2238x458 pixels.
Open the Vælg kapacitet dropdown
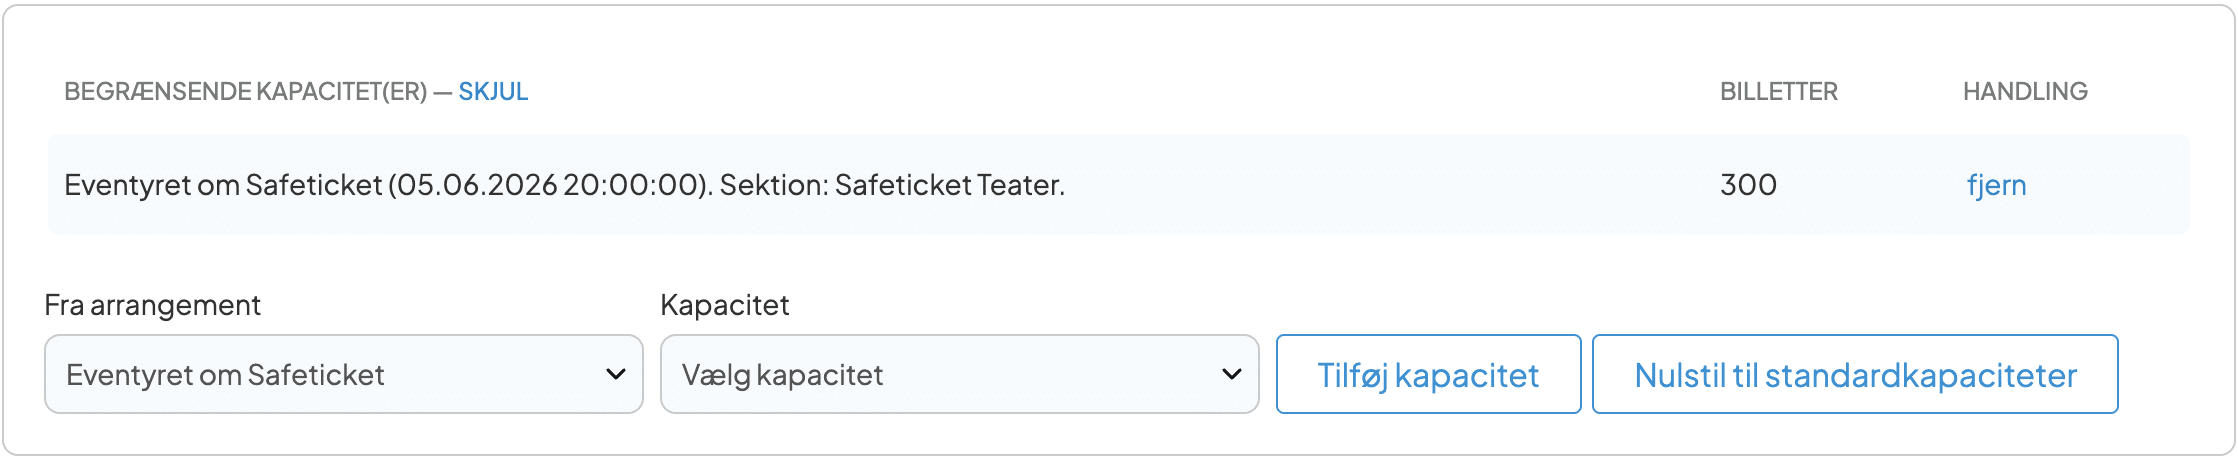point(958,374)
